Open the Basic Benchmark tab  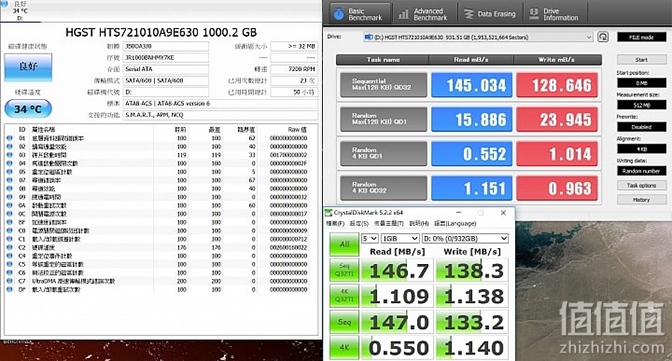click(360, 14)
